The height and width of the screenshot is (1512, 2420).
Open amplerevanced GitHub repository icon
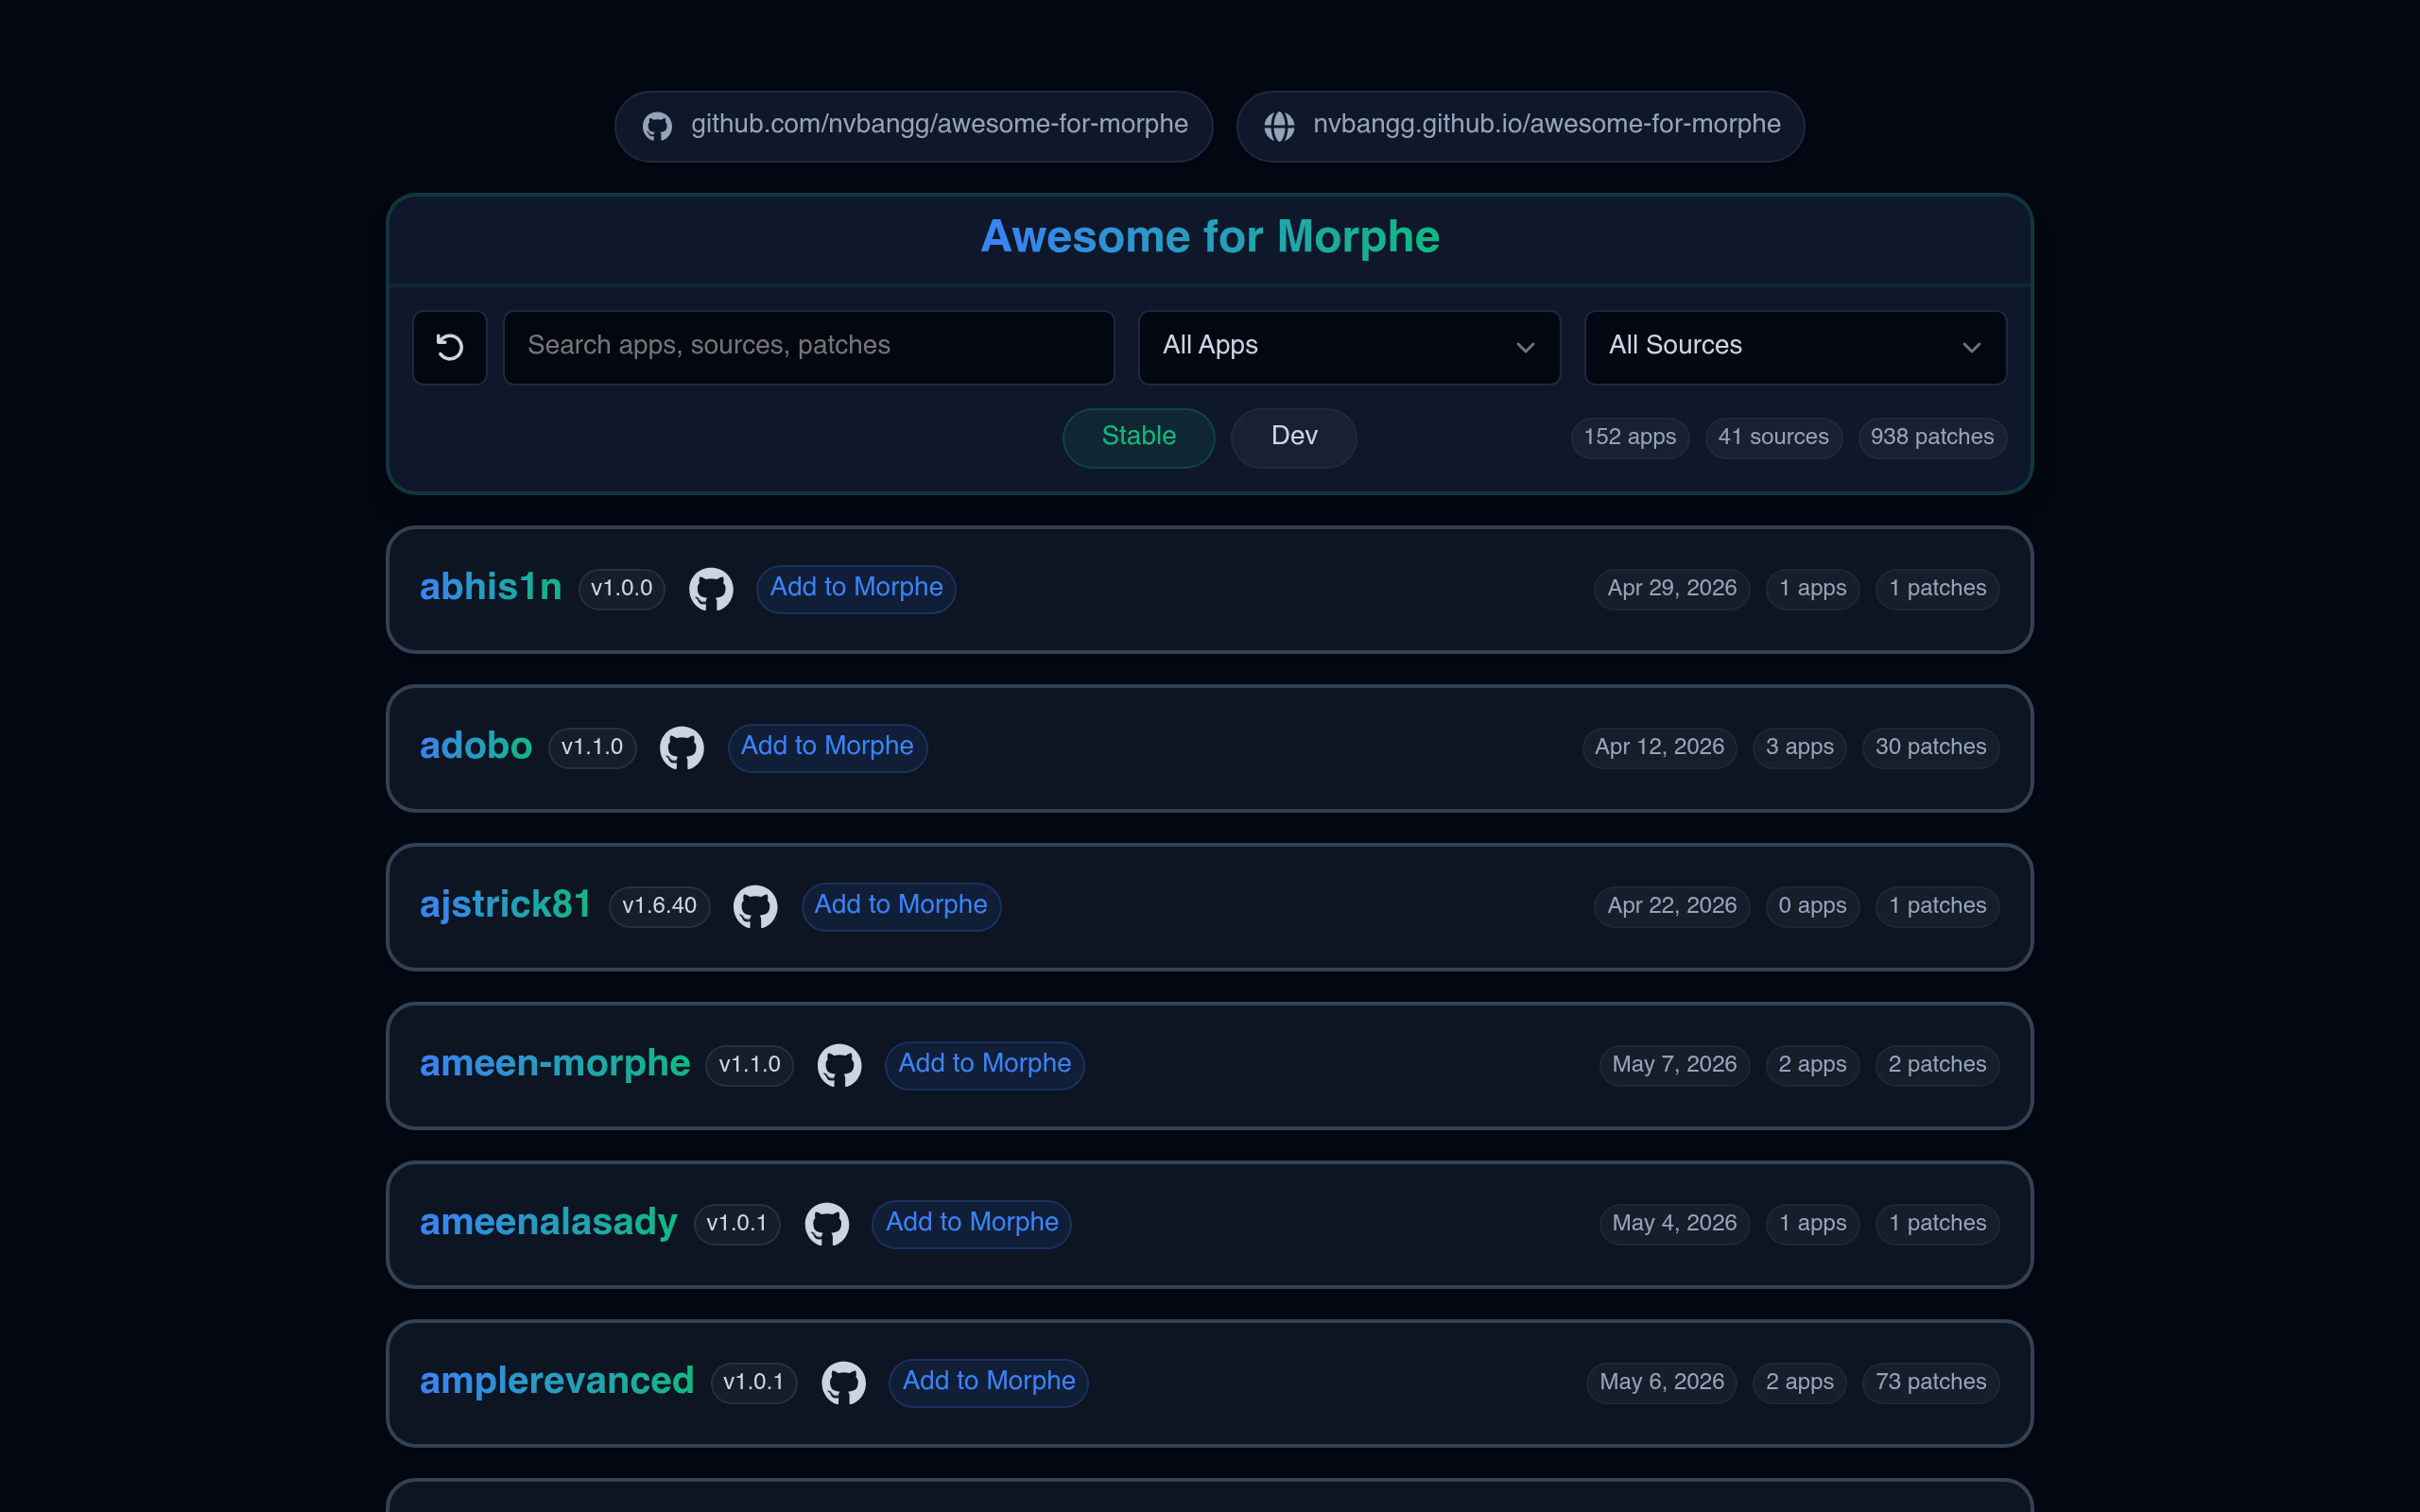click(x=843, y=1383)
